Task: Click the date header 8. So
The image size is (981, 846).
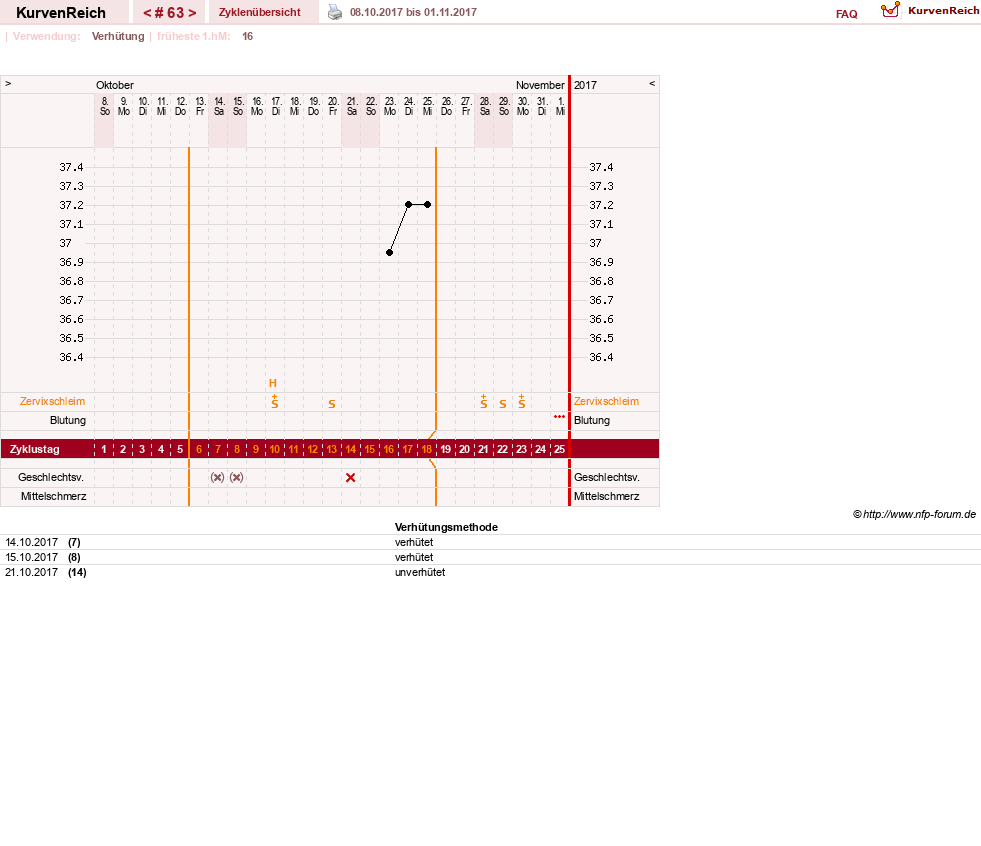Action: 104,106
